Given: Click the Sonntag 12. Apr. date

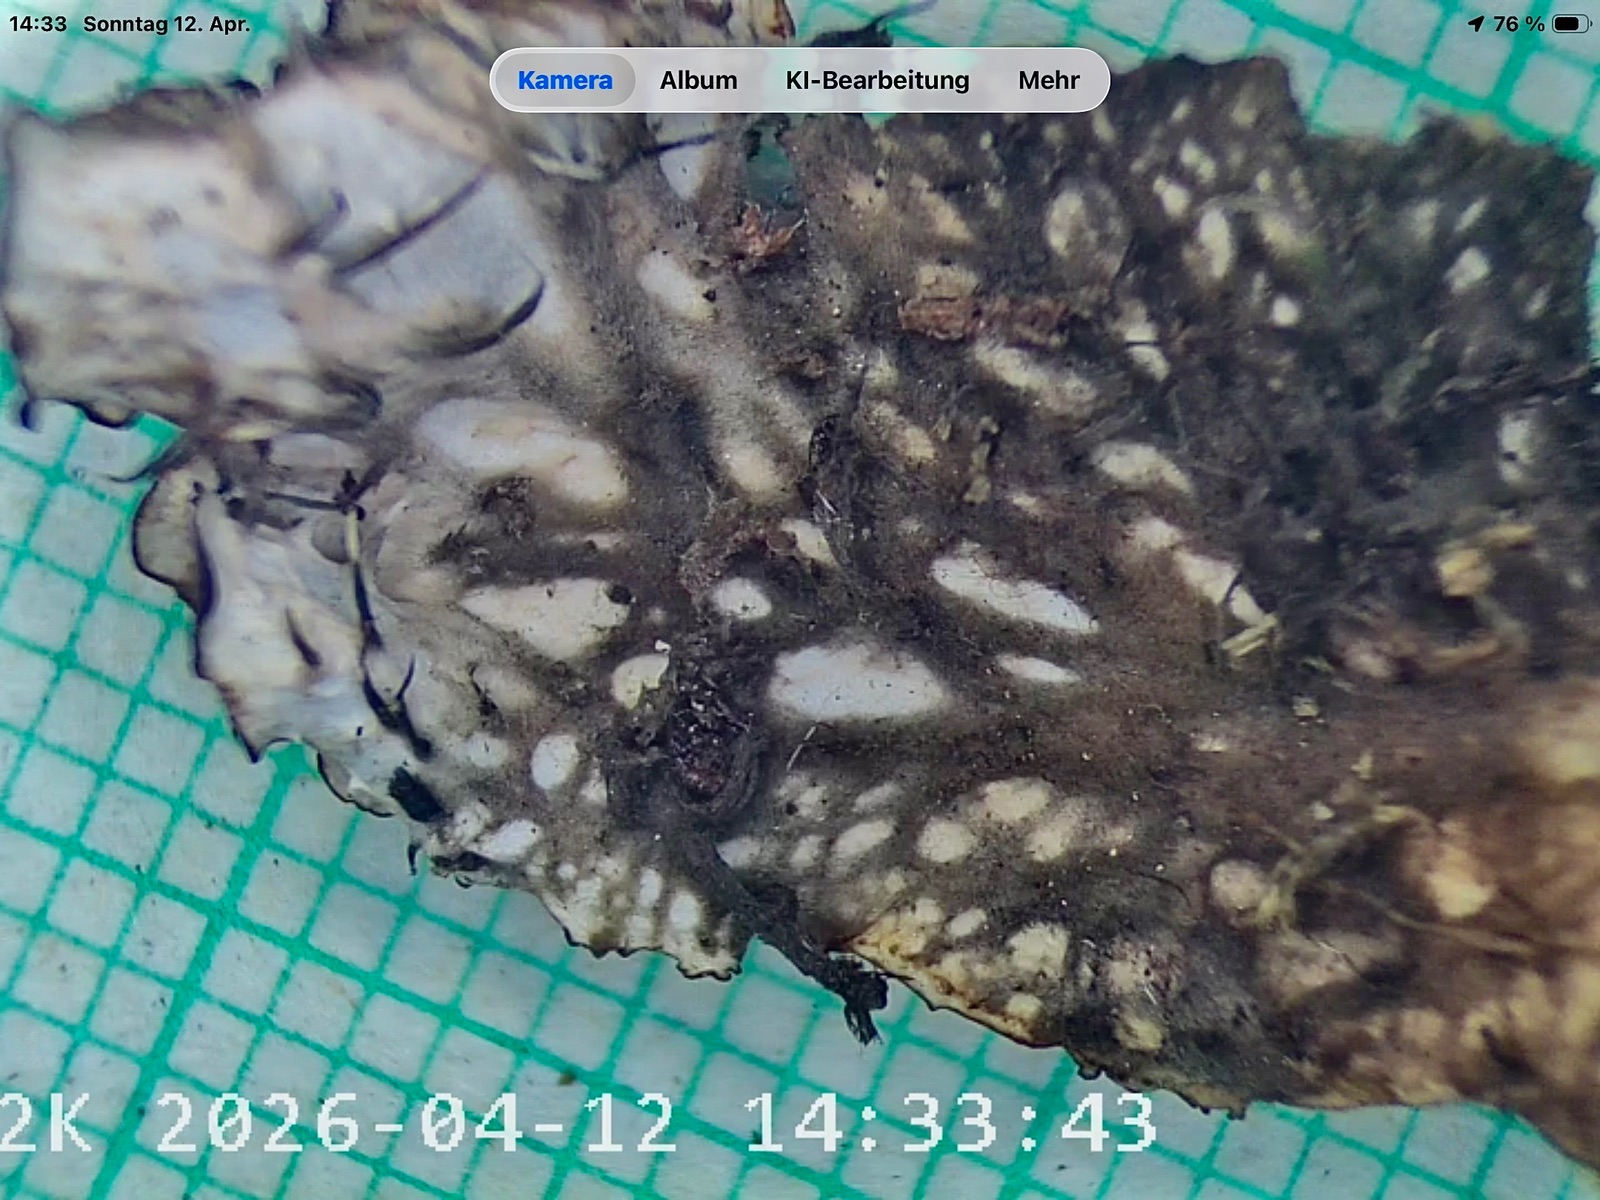Looking at the screenshot, I should click(x=166, y=24).
